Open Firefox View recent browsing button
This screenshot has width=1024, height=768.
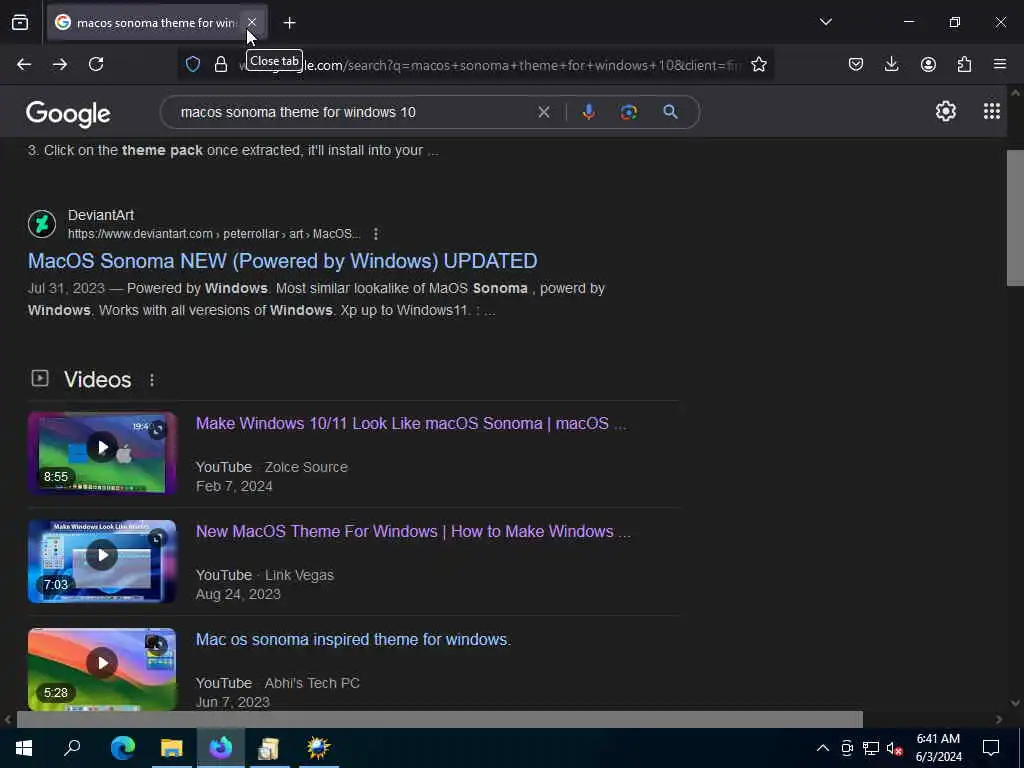pyautogui.click(x=20, y=23)
